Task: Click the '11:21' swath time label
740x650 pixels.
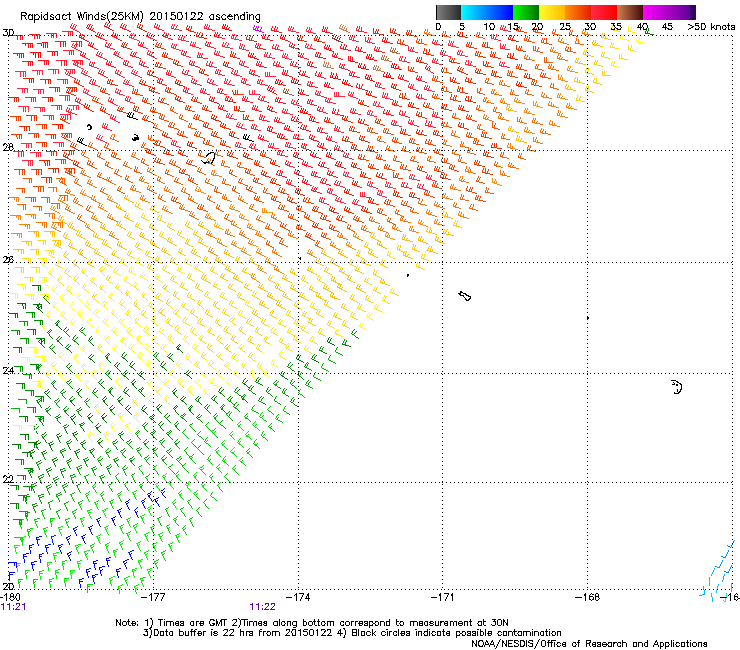Action: pyautogui.click(x=13, y=607)
